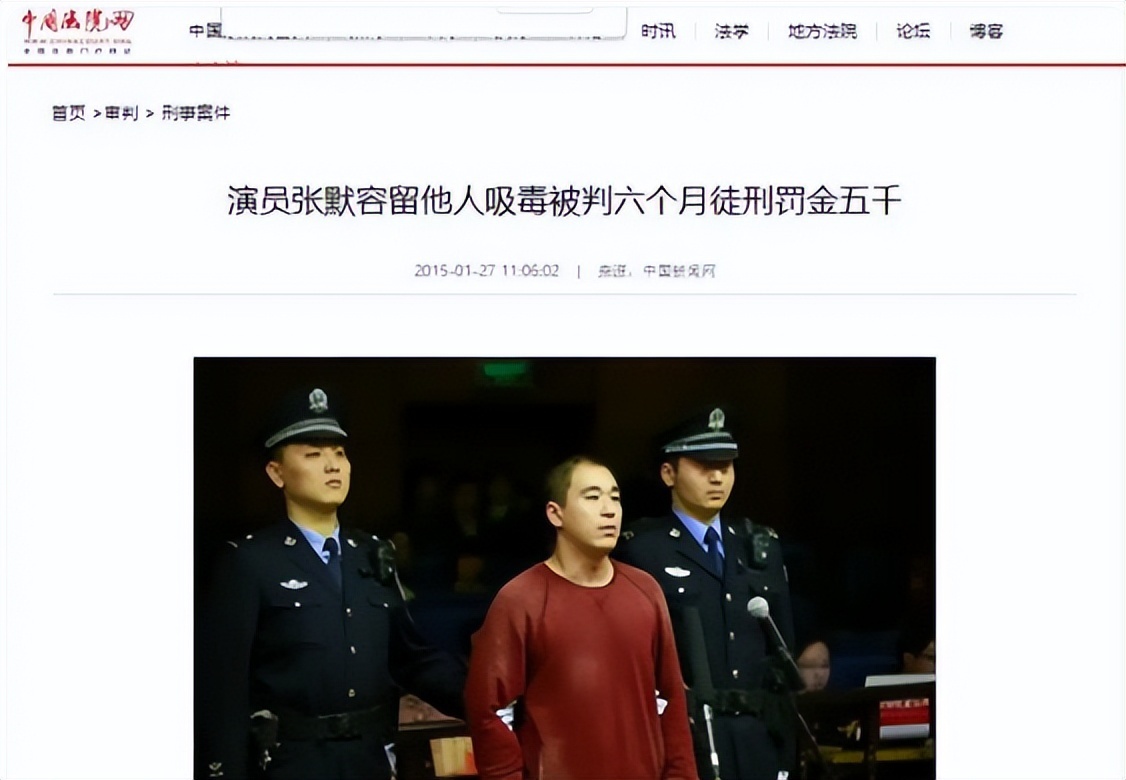1126x780 pixels.
Task: Go to the 地方法院 section
Action: pyautogui.click(x=822, y=31)
